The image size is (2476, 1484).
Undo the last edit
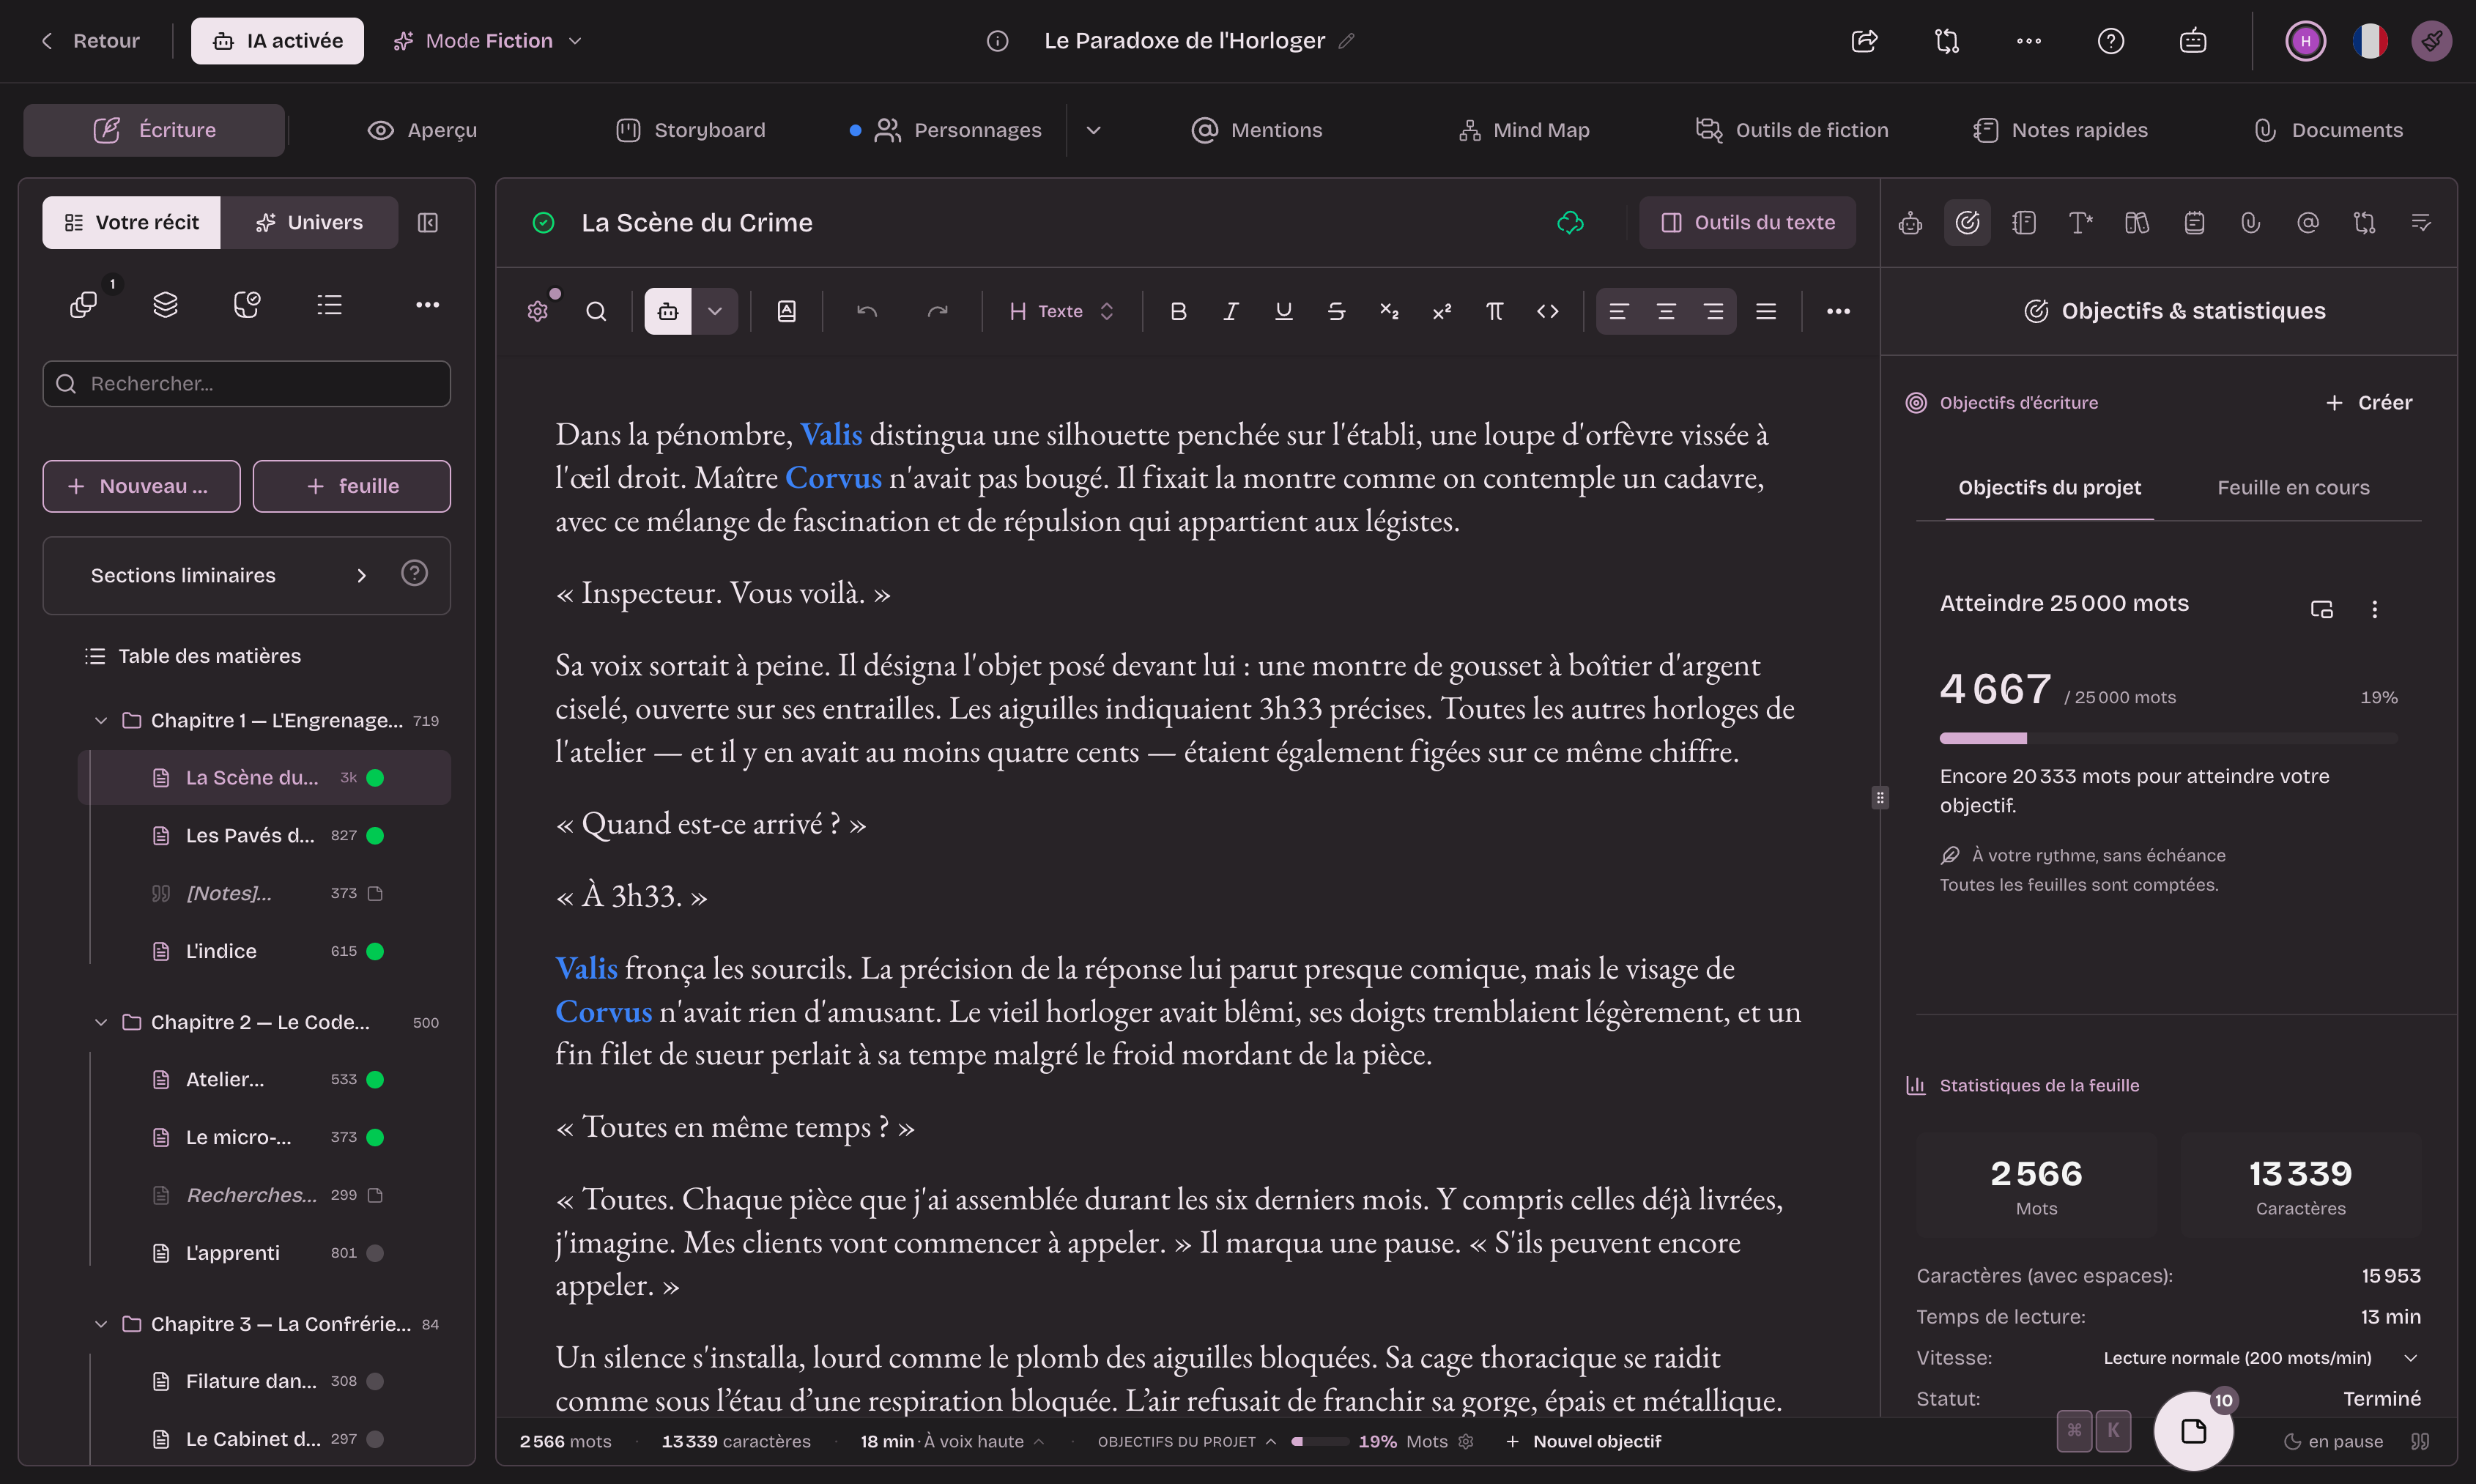(x=867, y=311)
